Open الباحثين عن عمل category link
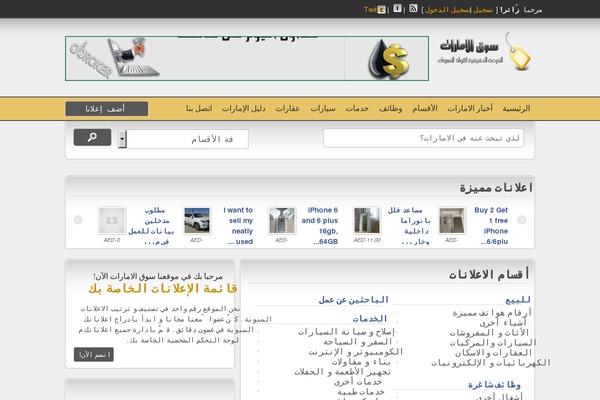The width and height of the screenshot is (600, 400). (x=354, y=300)
